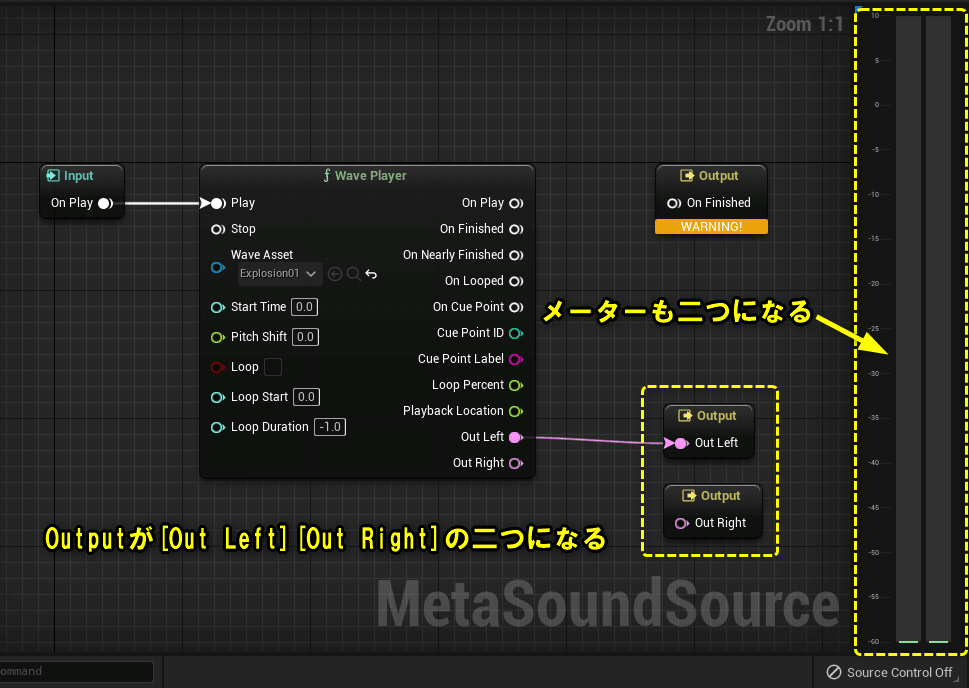Select the Wave Player node header
This screenshot has height=688, width=969.
366,174
